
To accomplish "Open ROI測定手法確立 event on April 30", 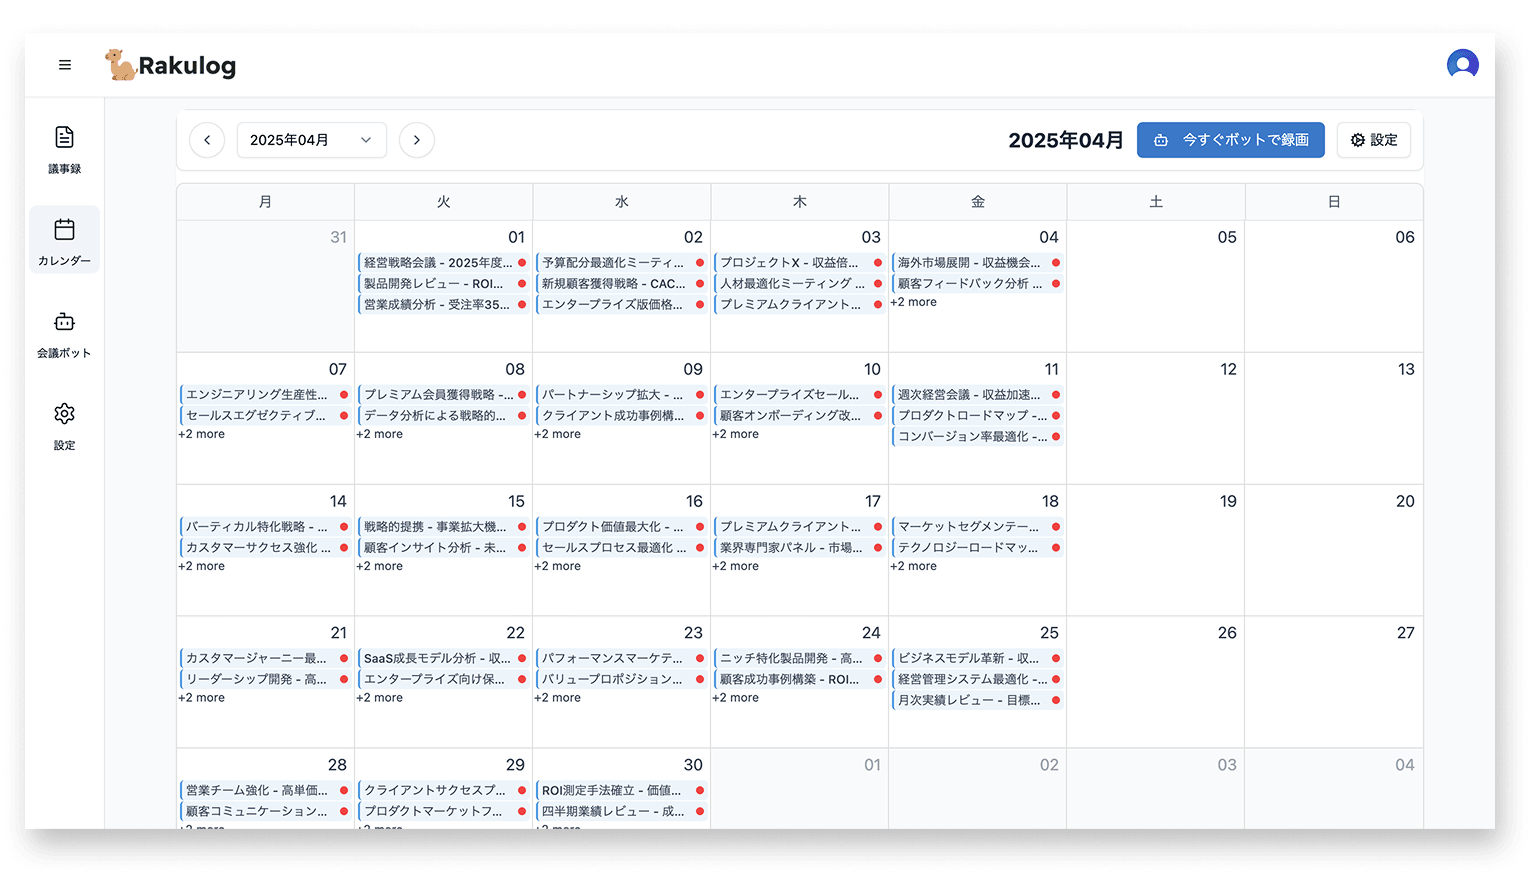I will tap(612, 790).
